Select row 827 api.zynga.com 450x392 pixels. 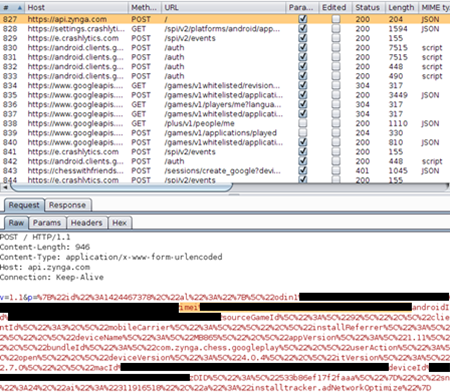tap(225, 19)
